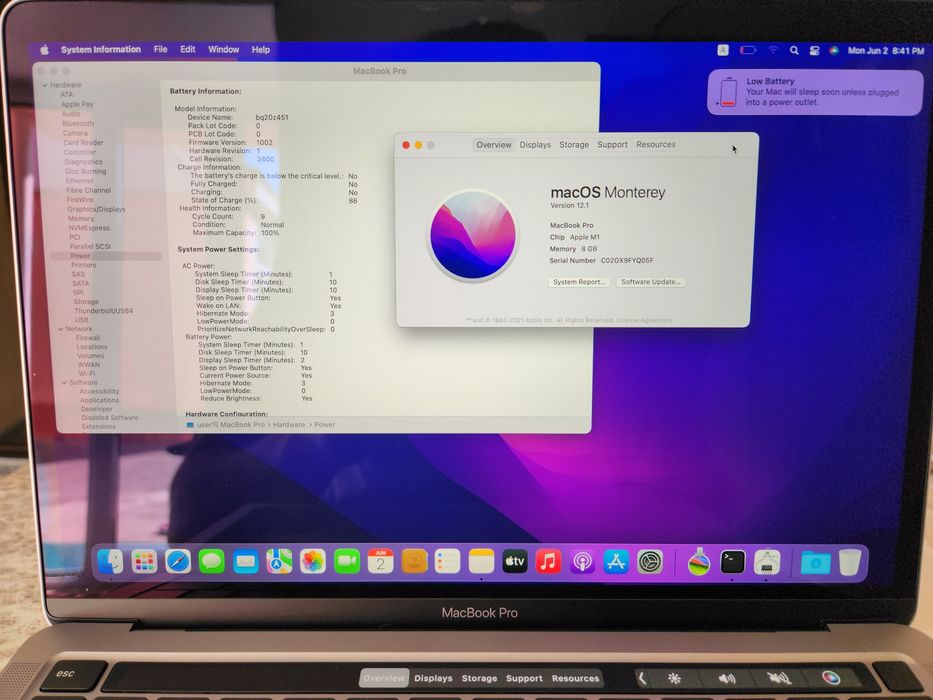Open the Downloads folder in Dock
Screen dimensions: 933x700
tap(815, 562)
